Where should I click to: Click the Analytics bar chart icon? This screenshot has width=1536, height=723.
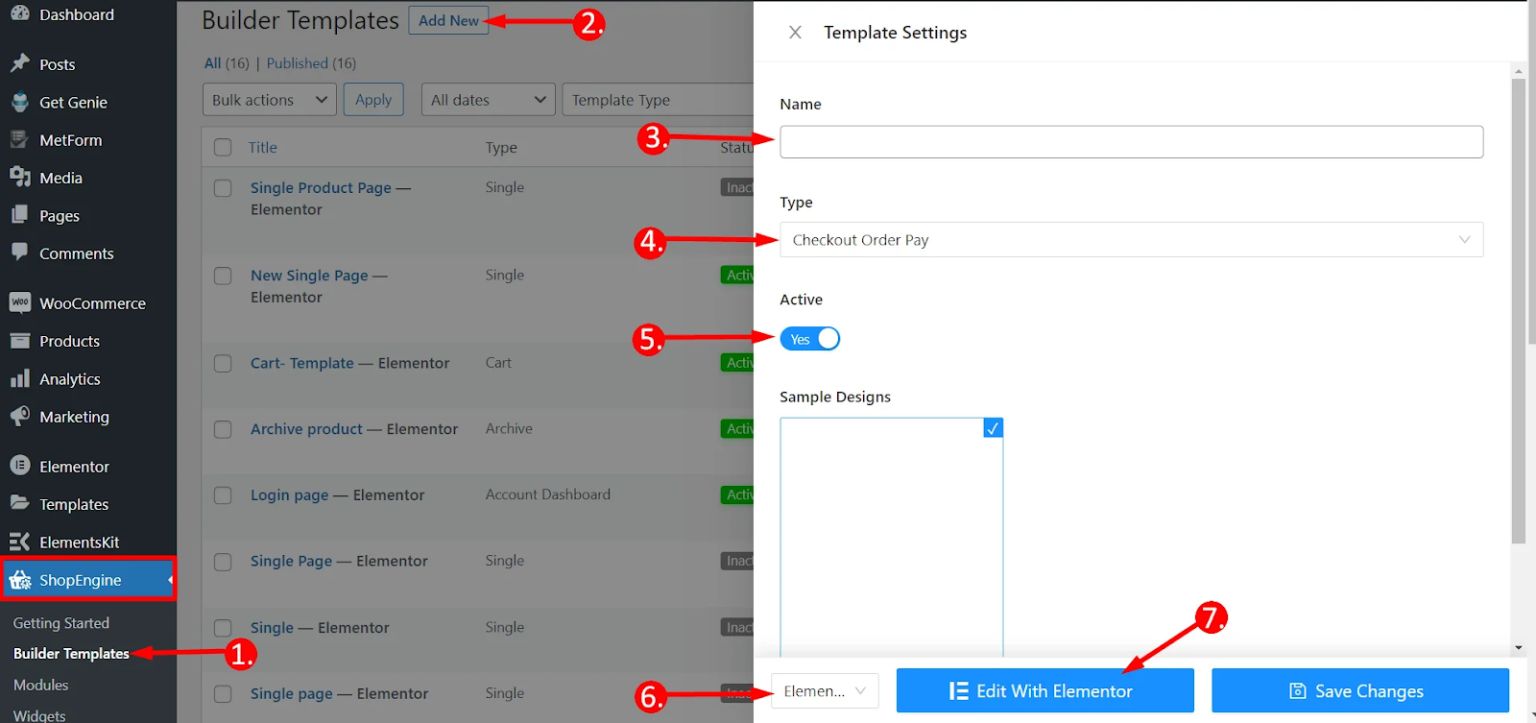pos(20,379)
